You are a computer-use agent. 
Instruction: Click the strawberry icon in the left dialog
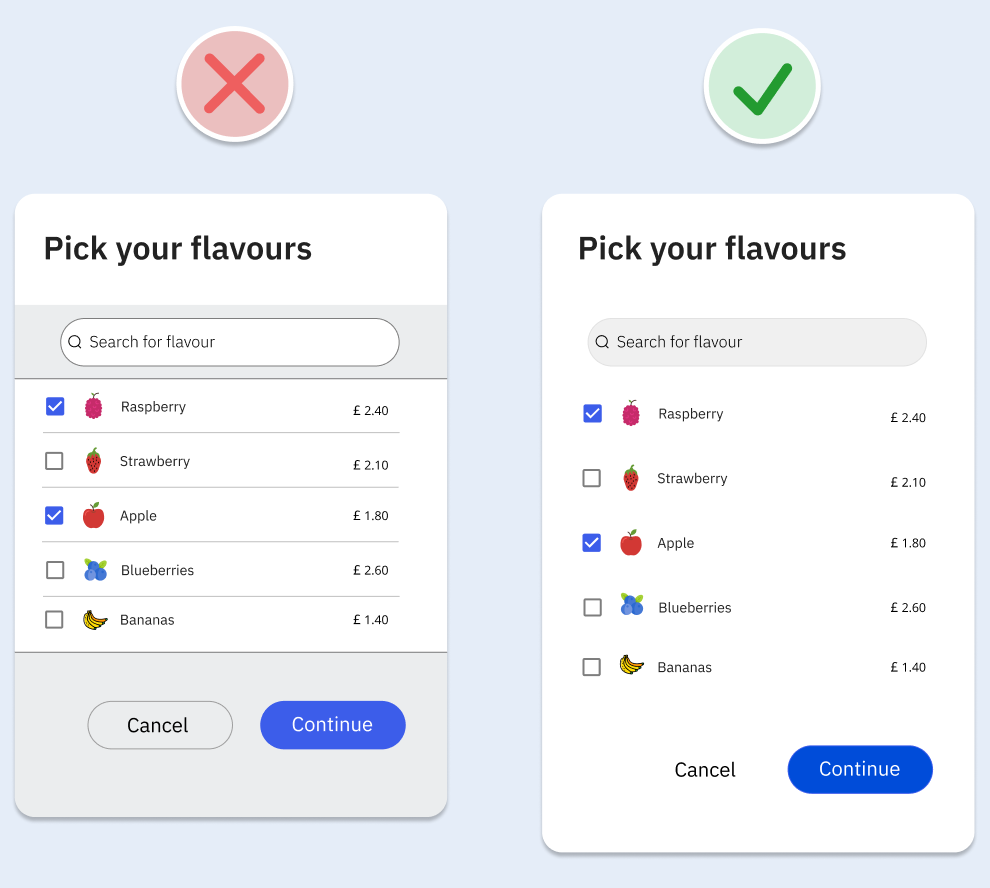93,461
